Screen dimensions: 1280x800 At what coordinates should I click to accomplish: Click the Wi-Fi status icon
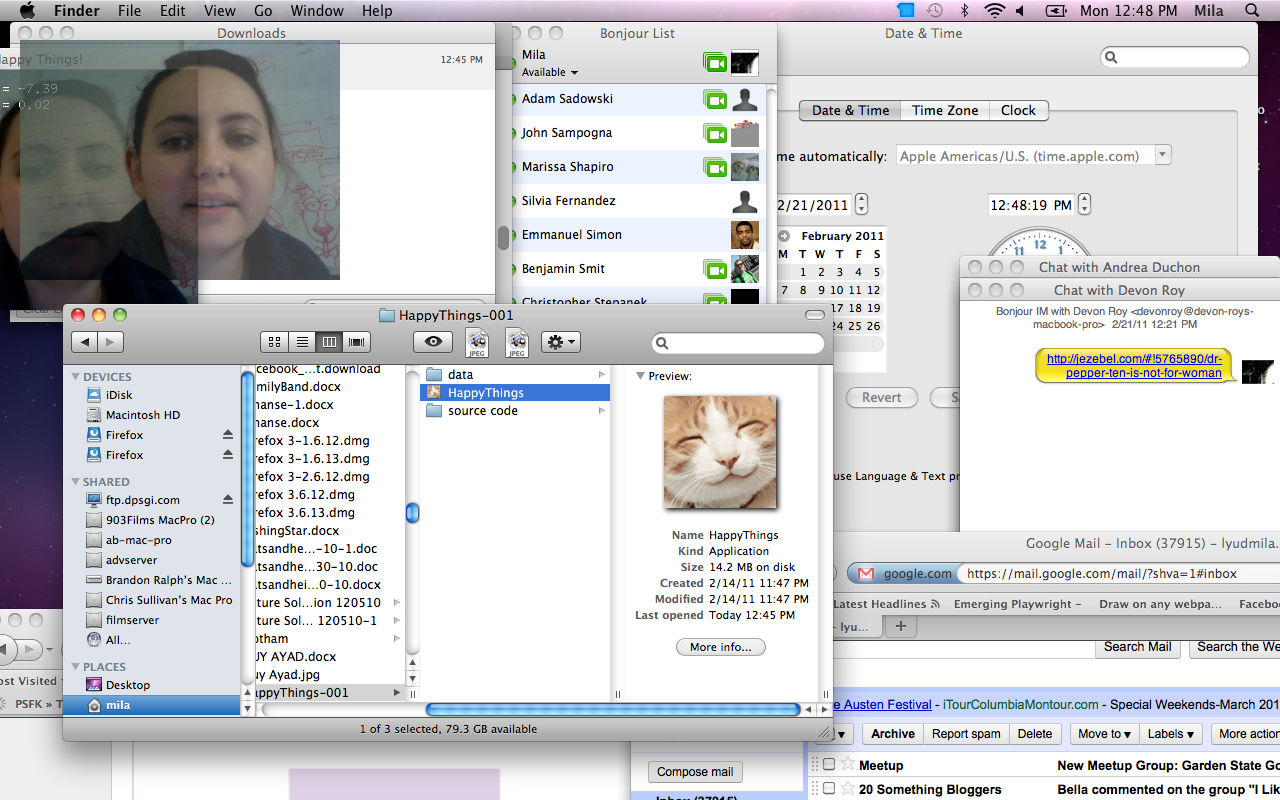(x=993, y=11)
